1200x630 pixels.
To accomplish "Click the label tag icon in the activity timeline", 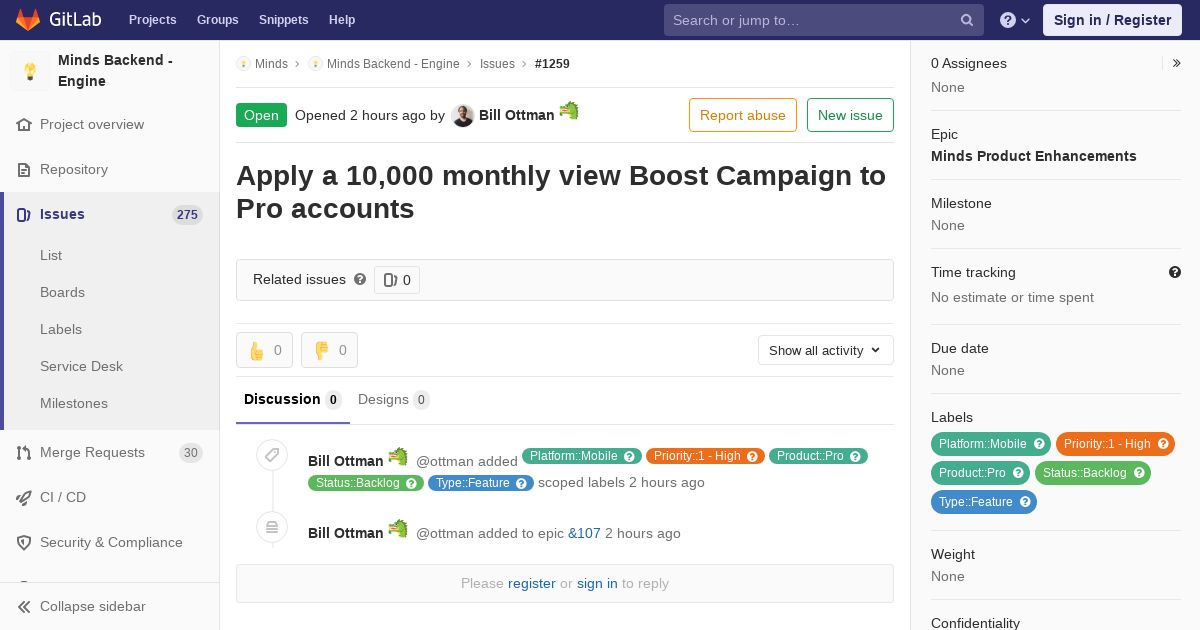I will click(x=272, y=456).
